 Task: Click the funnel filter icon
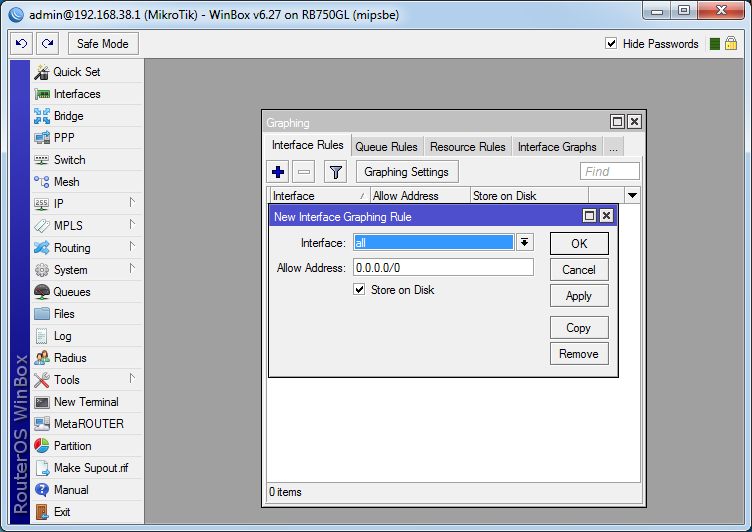click(335, 172)
